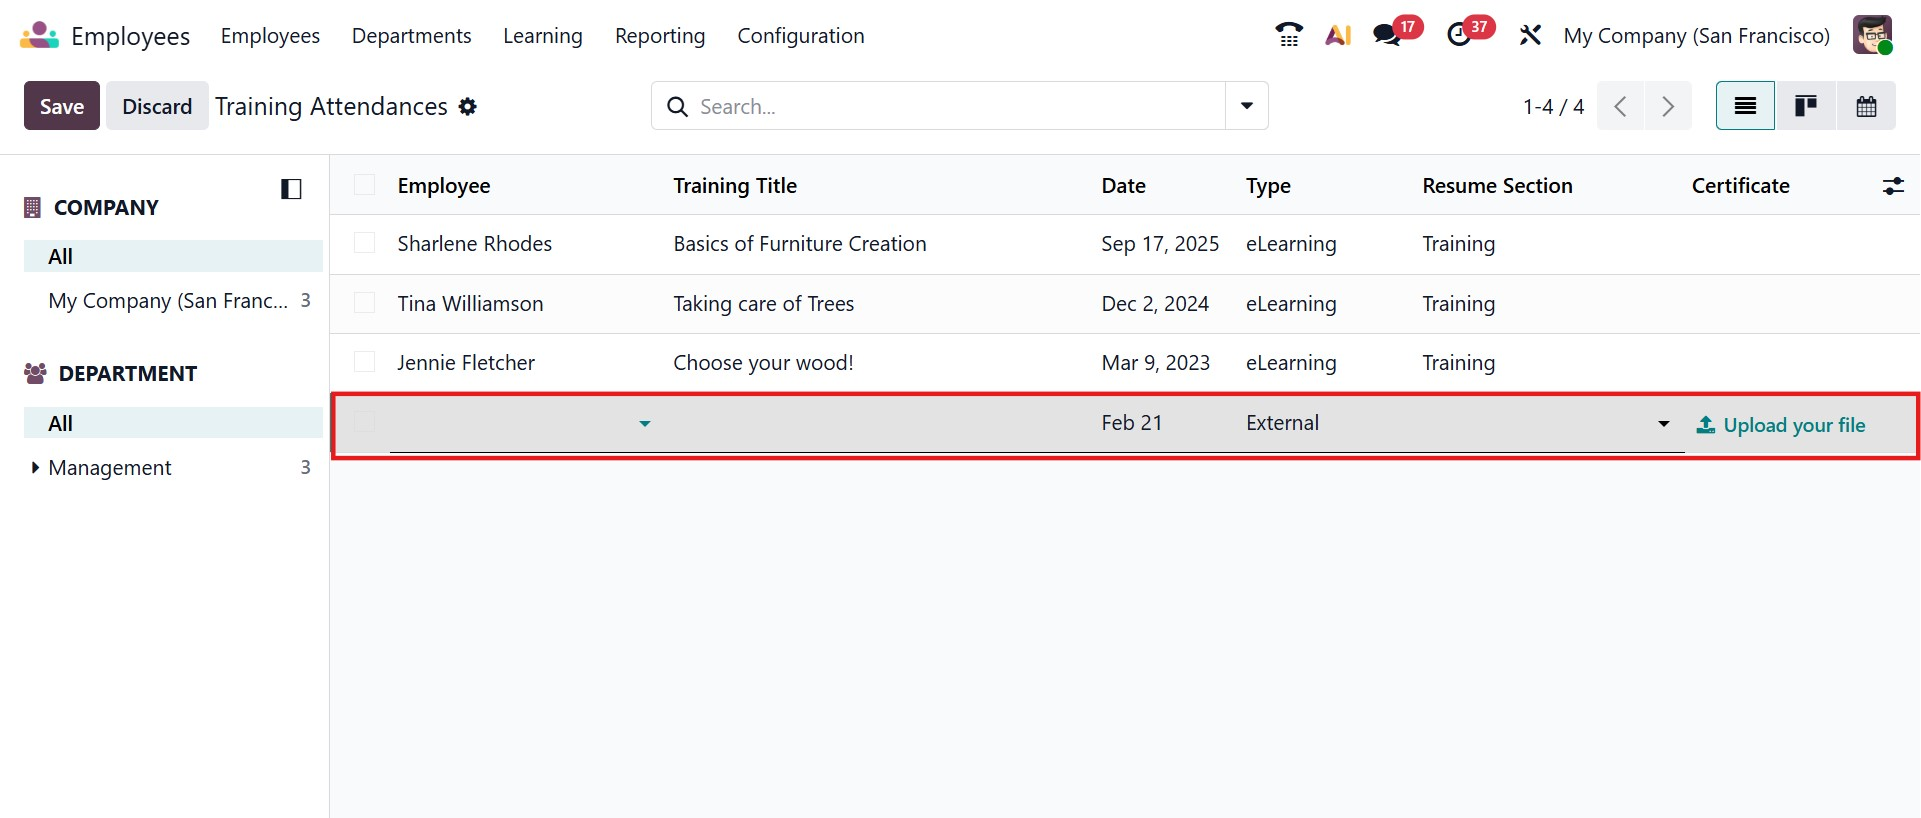Switch to kanban view
This screenshot has height=818, width=1921.
tap(1805, 106)
